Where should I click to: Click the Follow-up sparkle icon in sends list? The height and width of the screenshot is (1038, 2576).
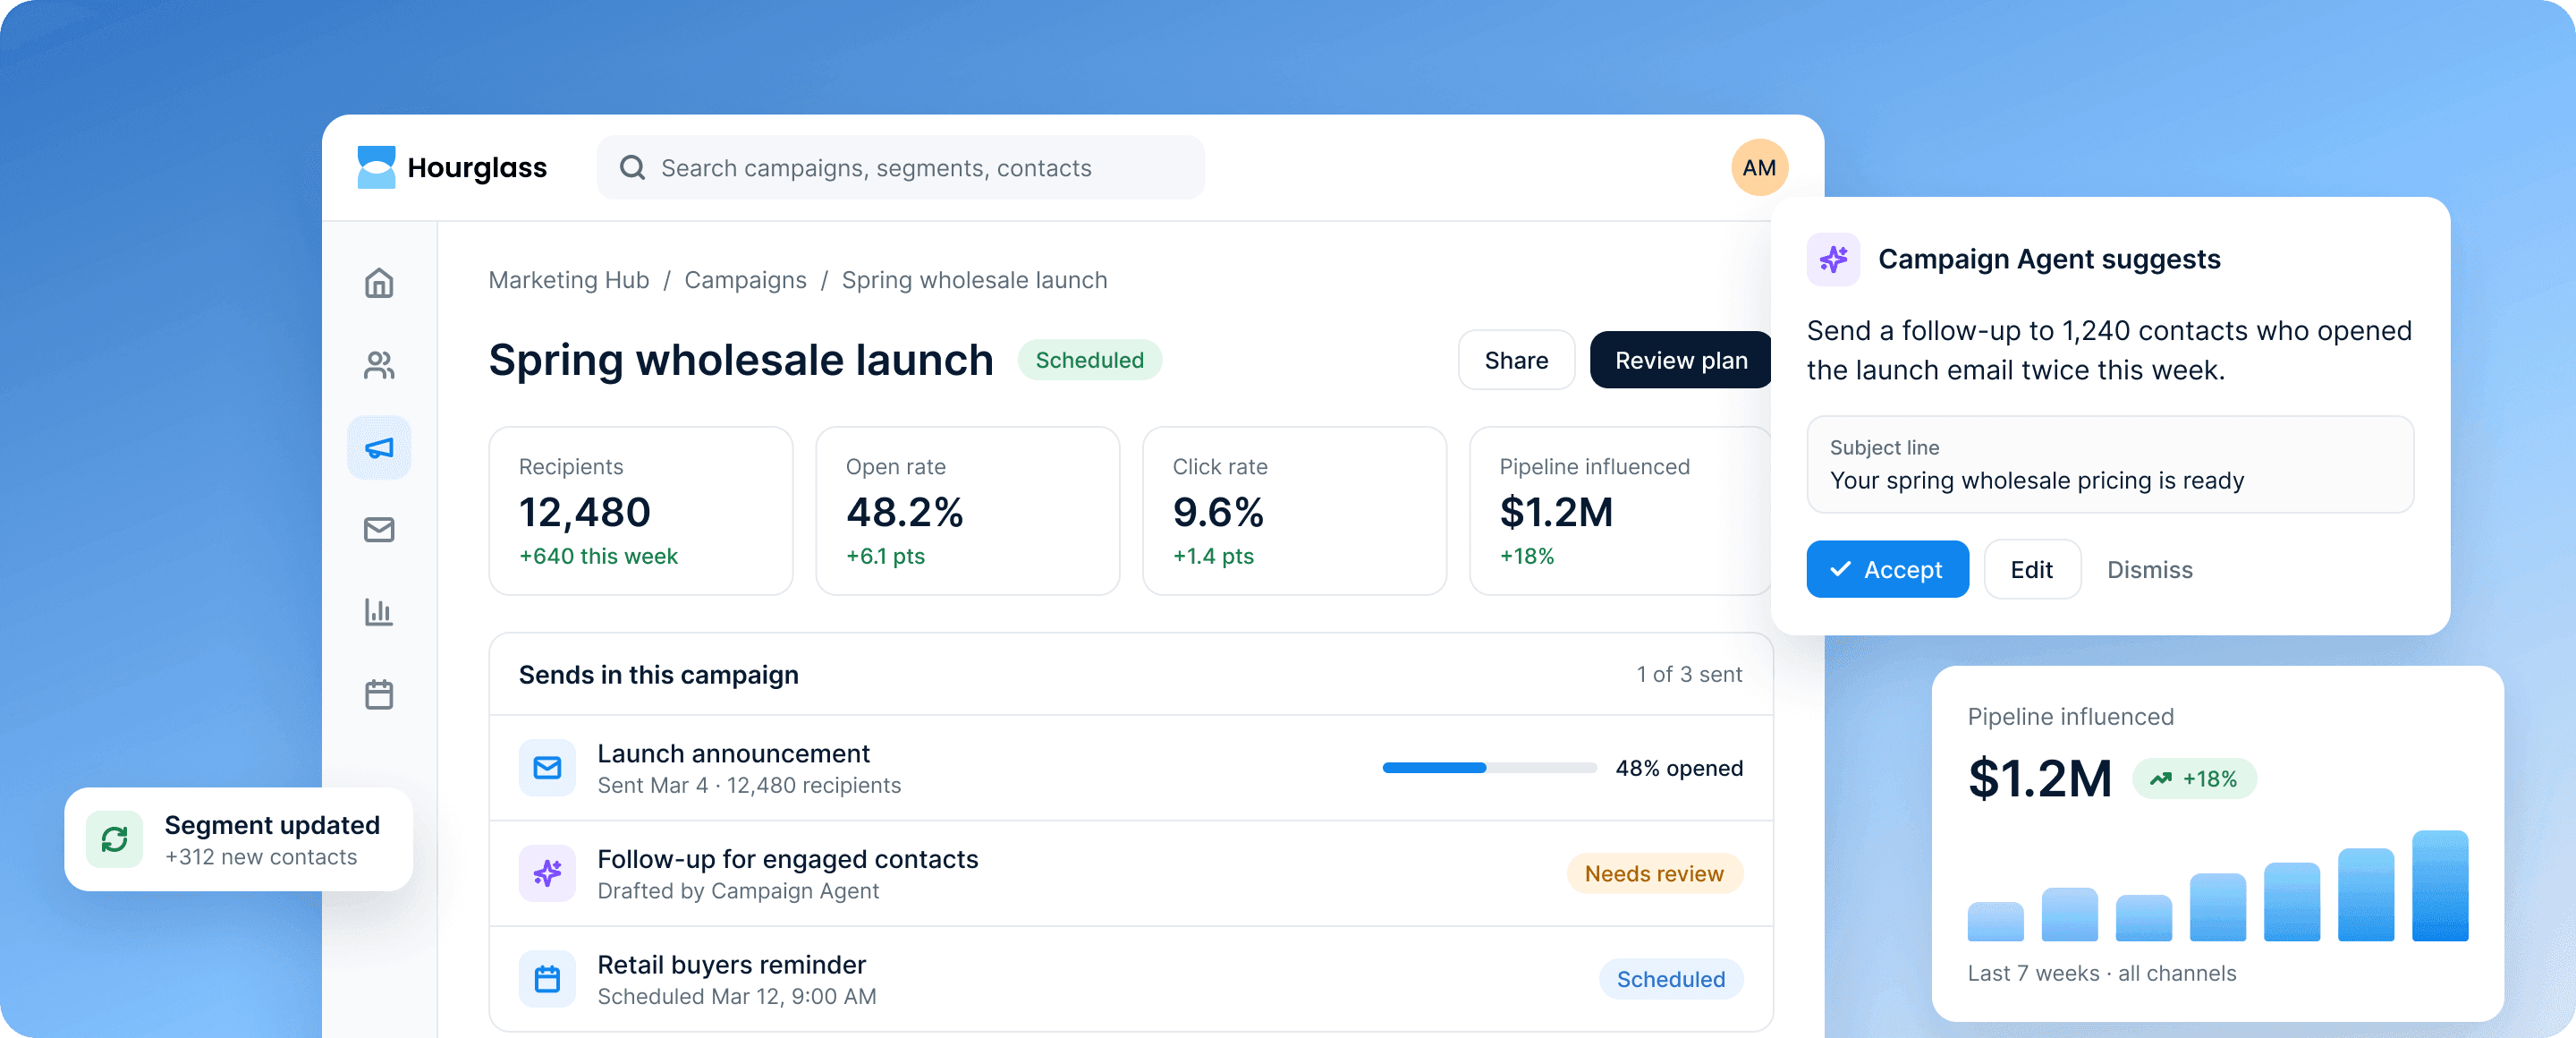pos(547,873)
